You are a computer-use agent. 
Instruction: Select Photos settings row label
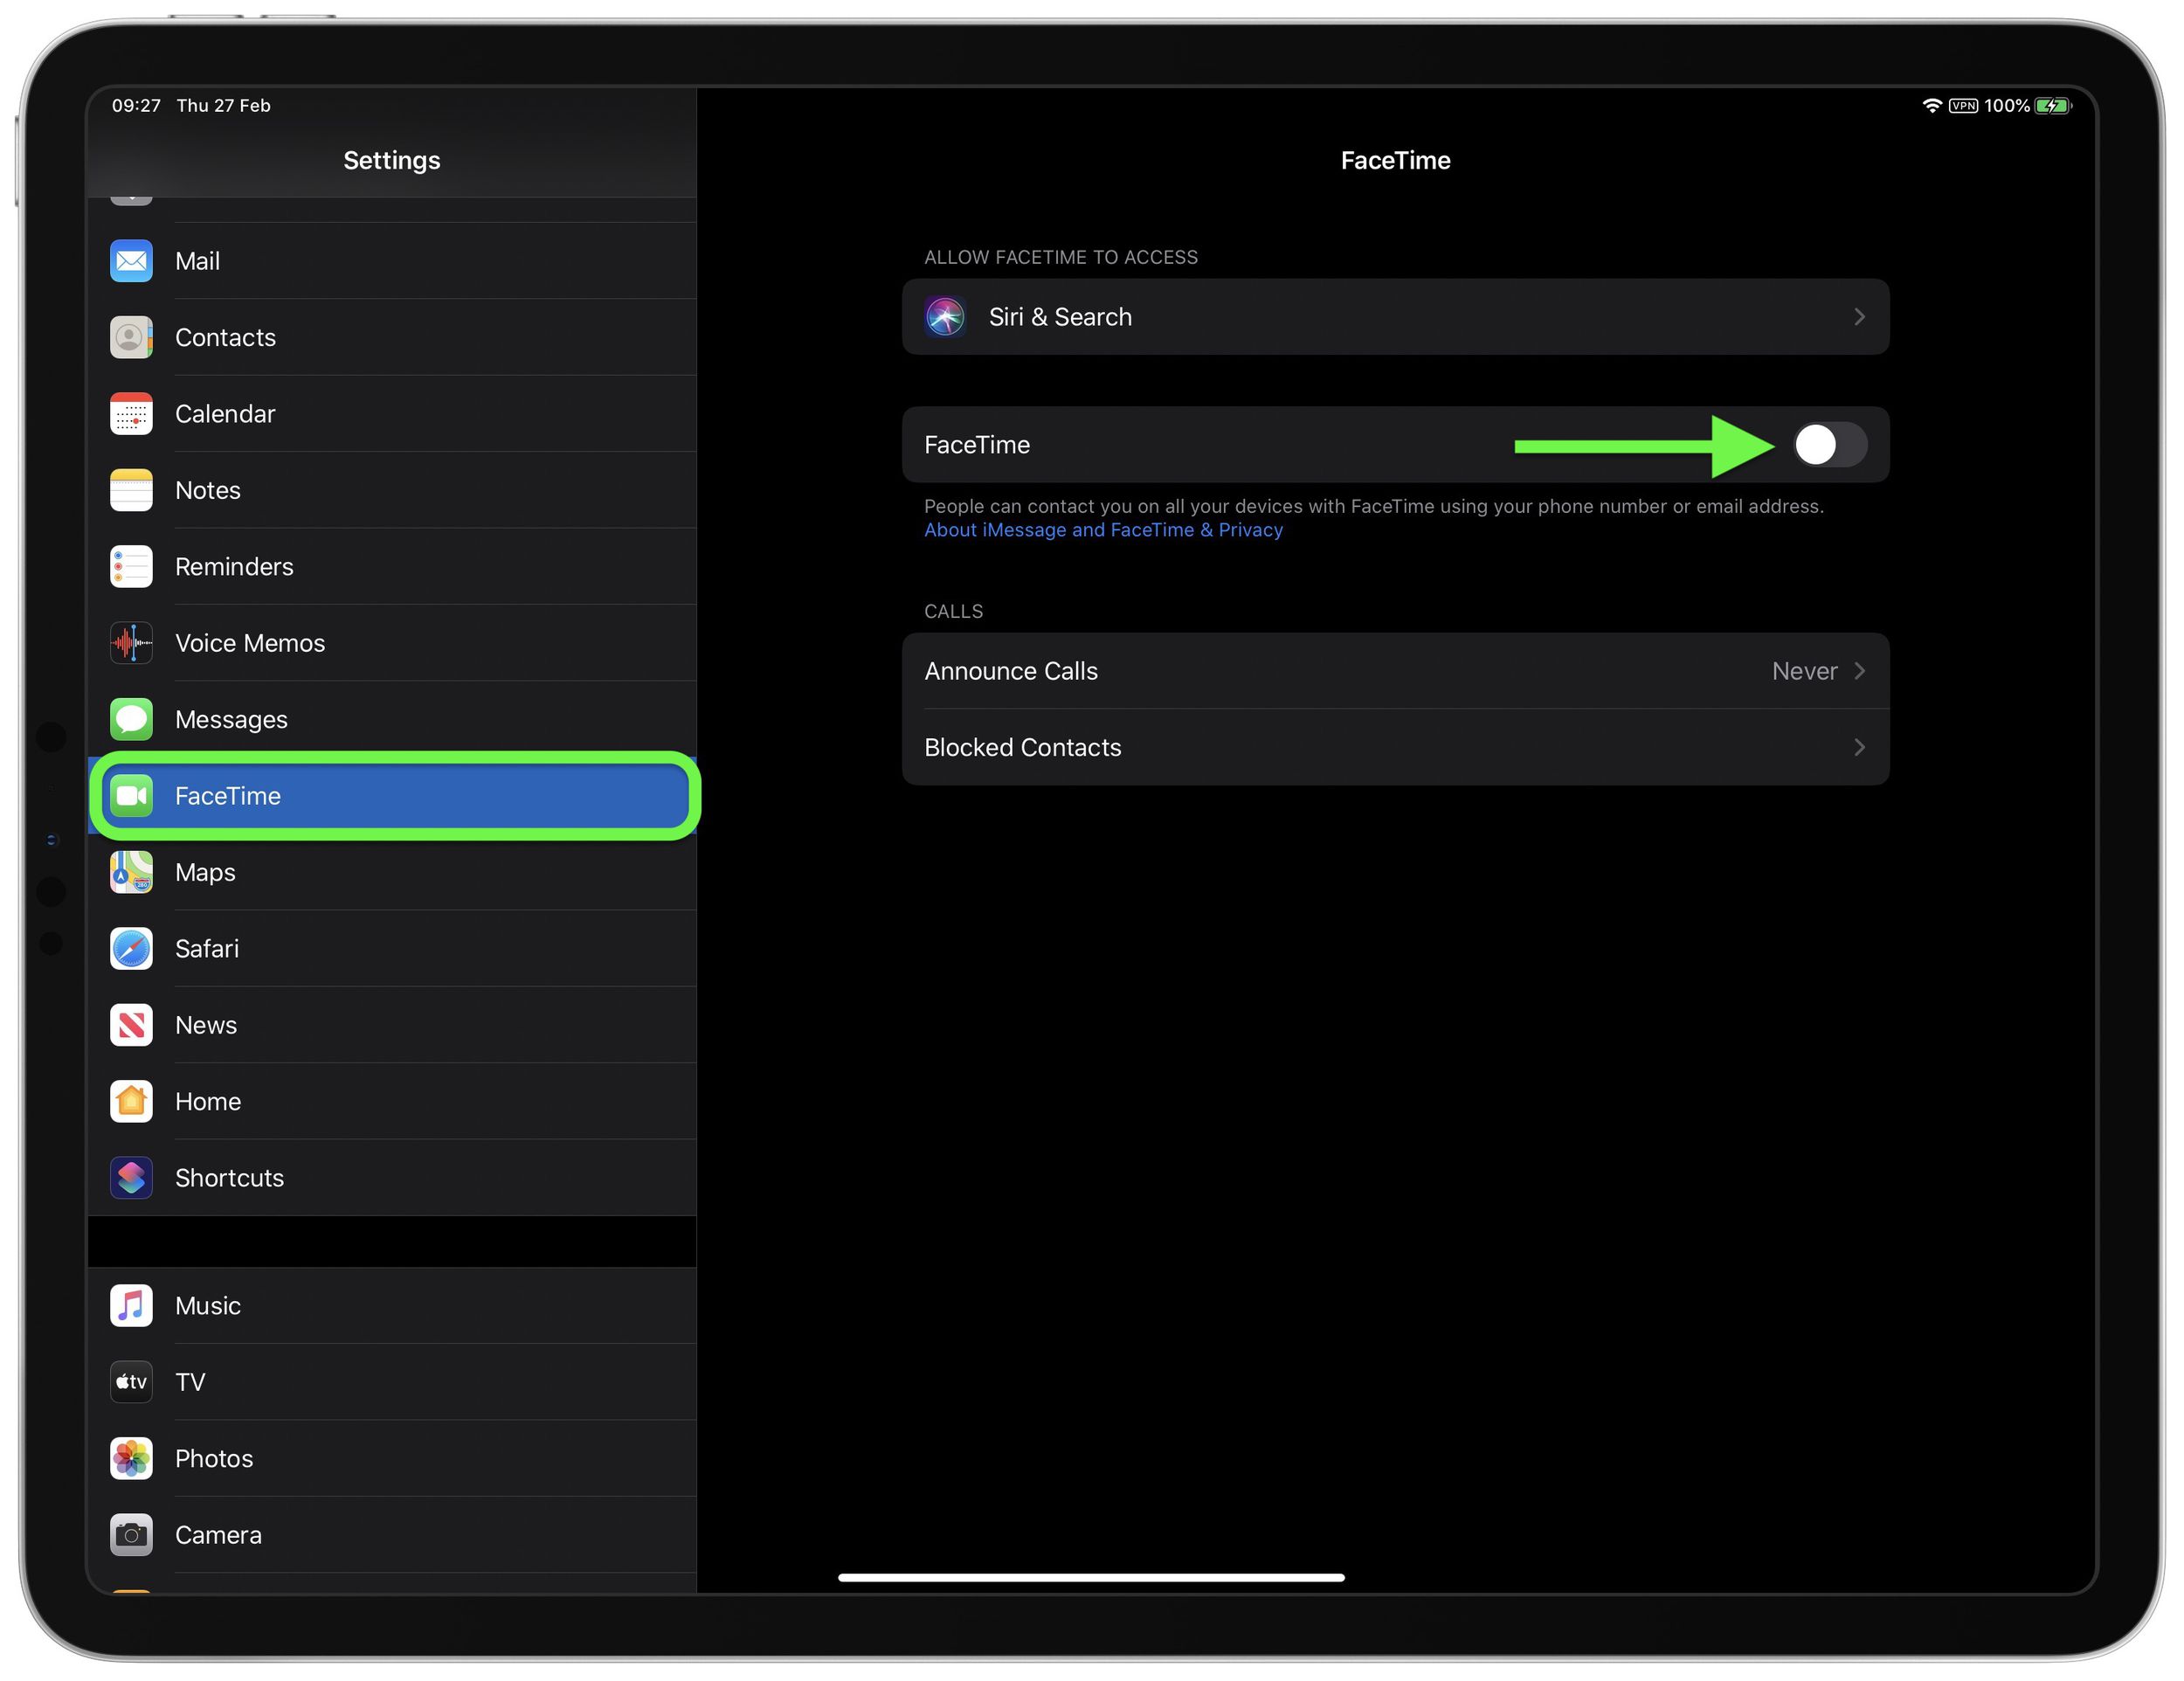pyautogui.click(x=214, y=1459)
